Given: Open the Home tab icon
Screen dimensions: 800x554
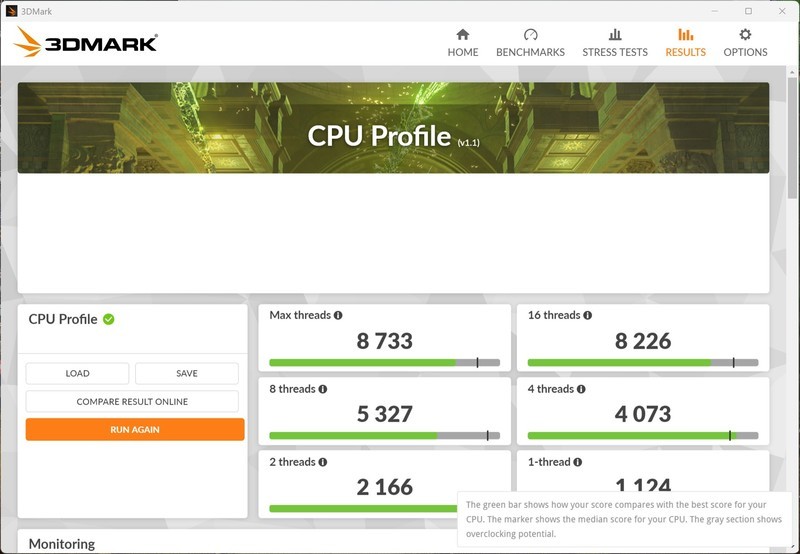Looking at the screenshot, I should (x=463, y=35).
